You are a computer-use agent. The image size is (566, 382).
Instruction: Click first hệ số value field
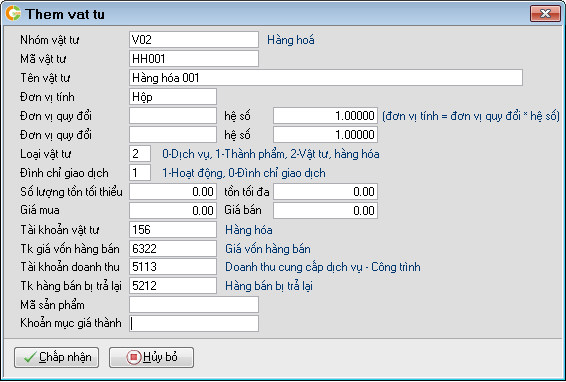tap(326, 116)
